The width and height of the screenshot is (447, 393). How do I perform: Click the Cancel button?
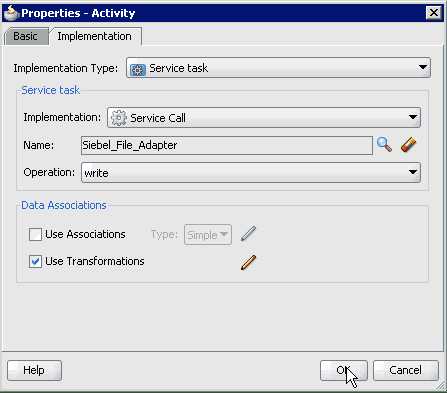406,370
